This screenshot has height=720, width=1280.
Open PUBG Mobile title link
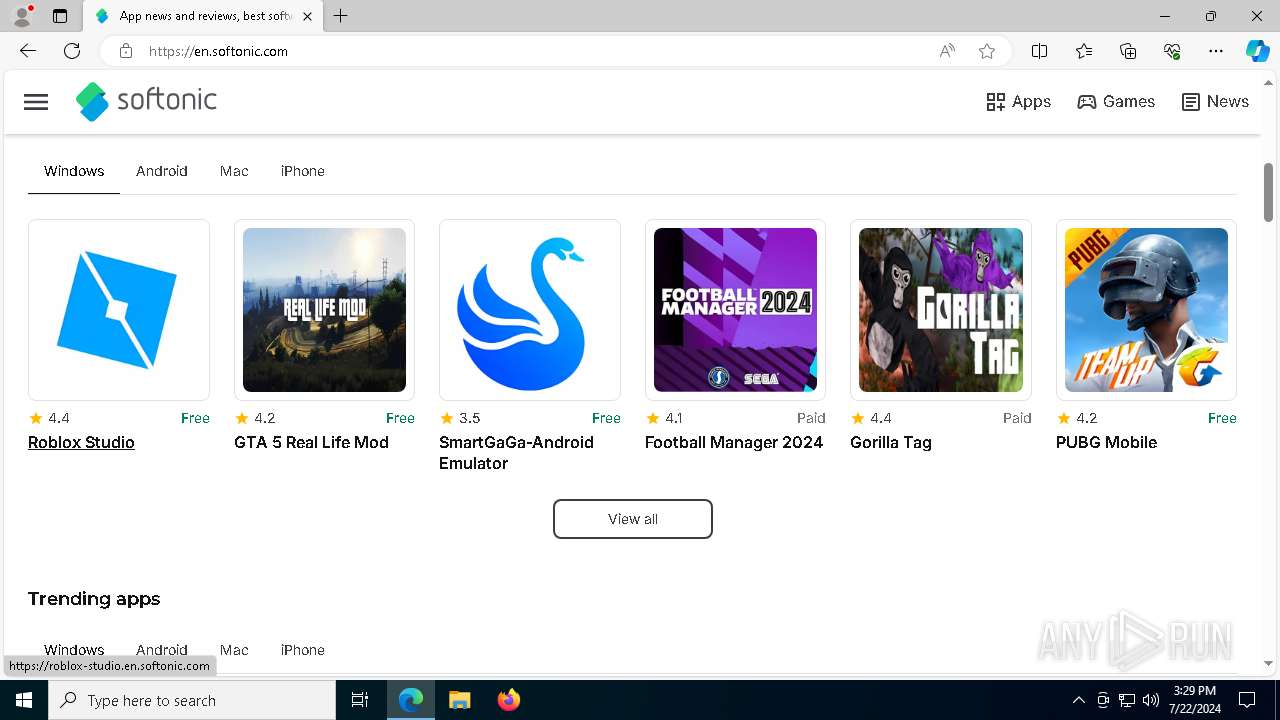pyautogui.click(x=1106, y=442)
